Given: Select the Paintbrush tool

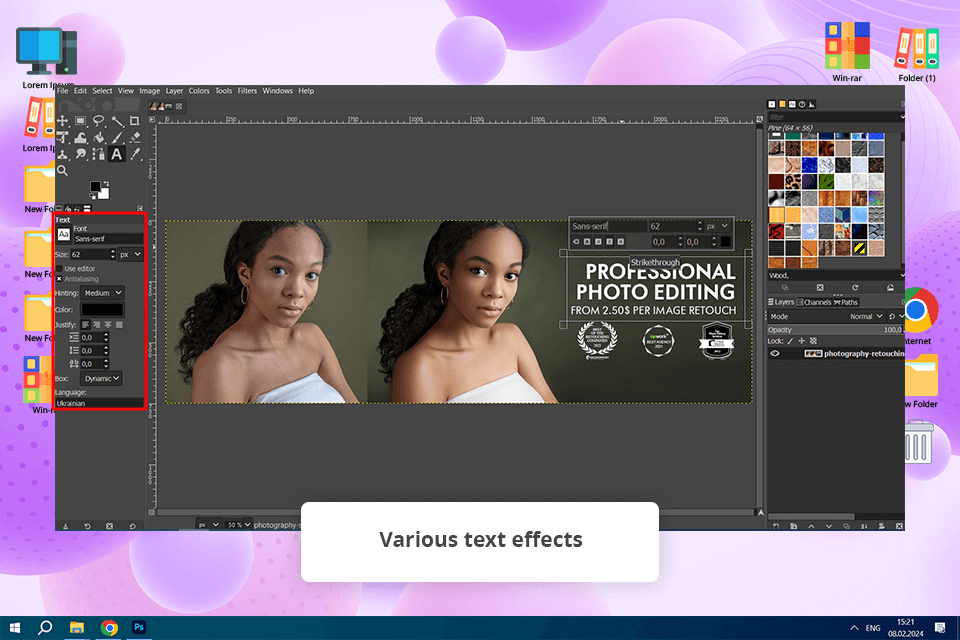Looking at the screenshot, I should (117, 137).
